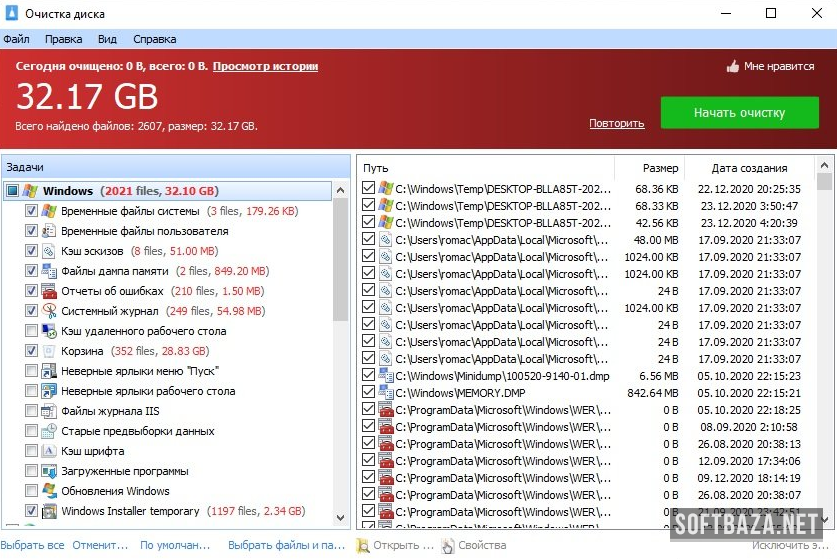Toggle the Windows group tri-state checkbox
This screenshot has width=837, height=559.
coord(12,191)
